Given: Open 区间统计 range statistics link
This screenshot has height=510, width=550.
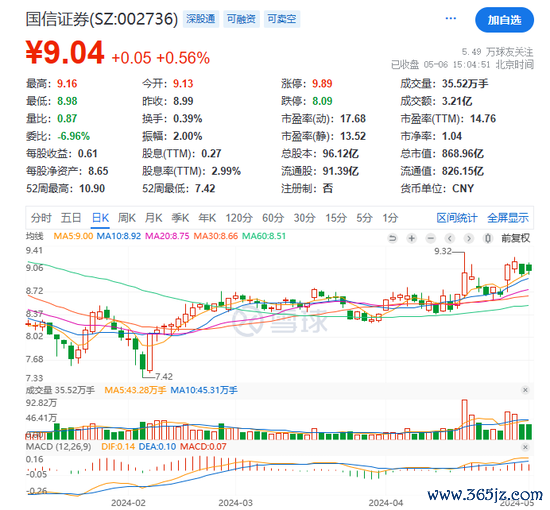Looking at the screenshot, I should 457,218.
